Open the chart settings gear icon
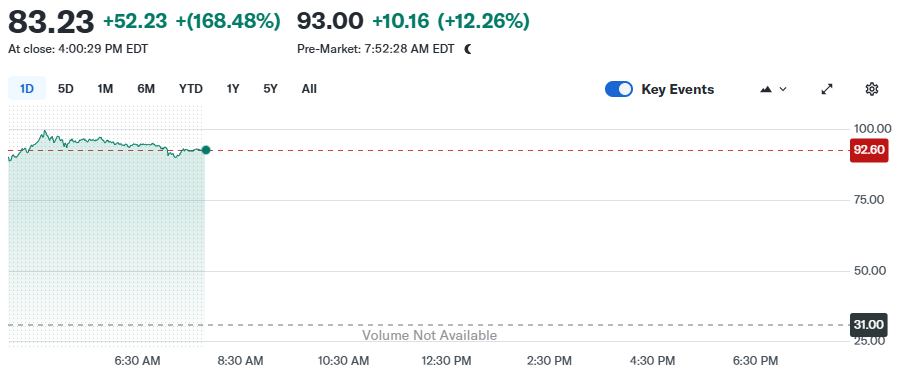Image resolution: width=910 pixels, height=378 pixels. click(x=871, y=89)
